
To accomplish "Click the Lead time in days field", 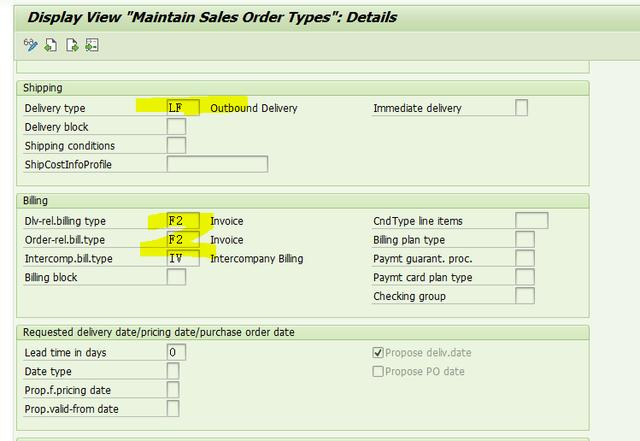I will [x=176, y=352].
